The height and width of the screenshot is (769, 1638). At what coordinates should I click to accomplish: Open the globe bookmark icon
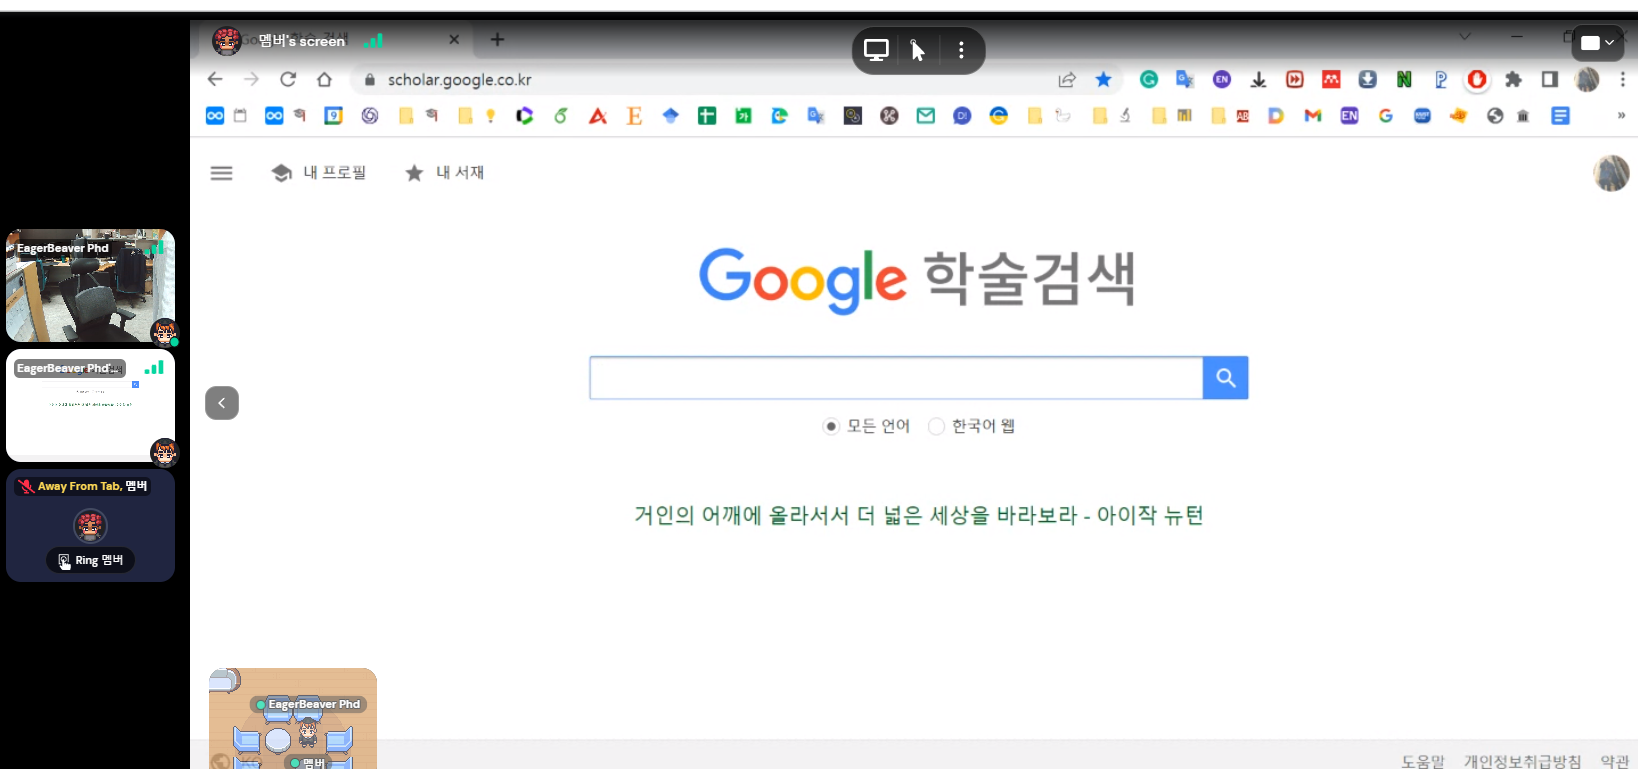1495,116
